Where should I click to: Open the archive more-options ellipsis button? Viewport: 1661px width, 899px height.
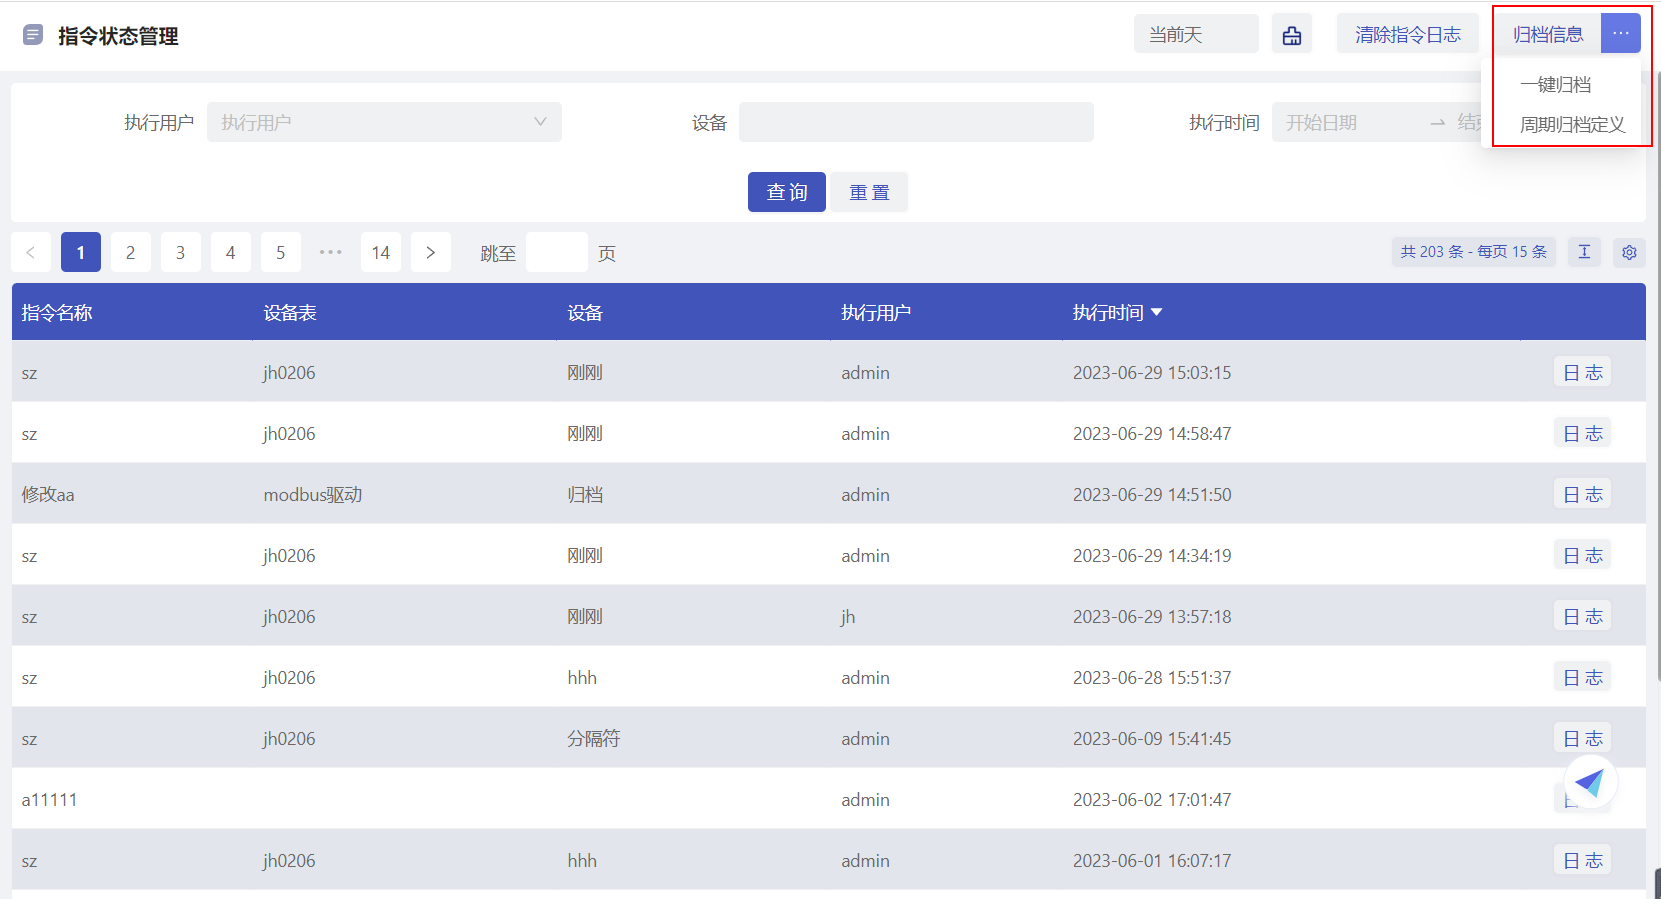pos(1620,34)
